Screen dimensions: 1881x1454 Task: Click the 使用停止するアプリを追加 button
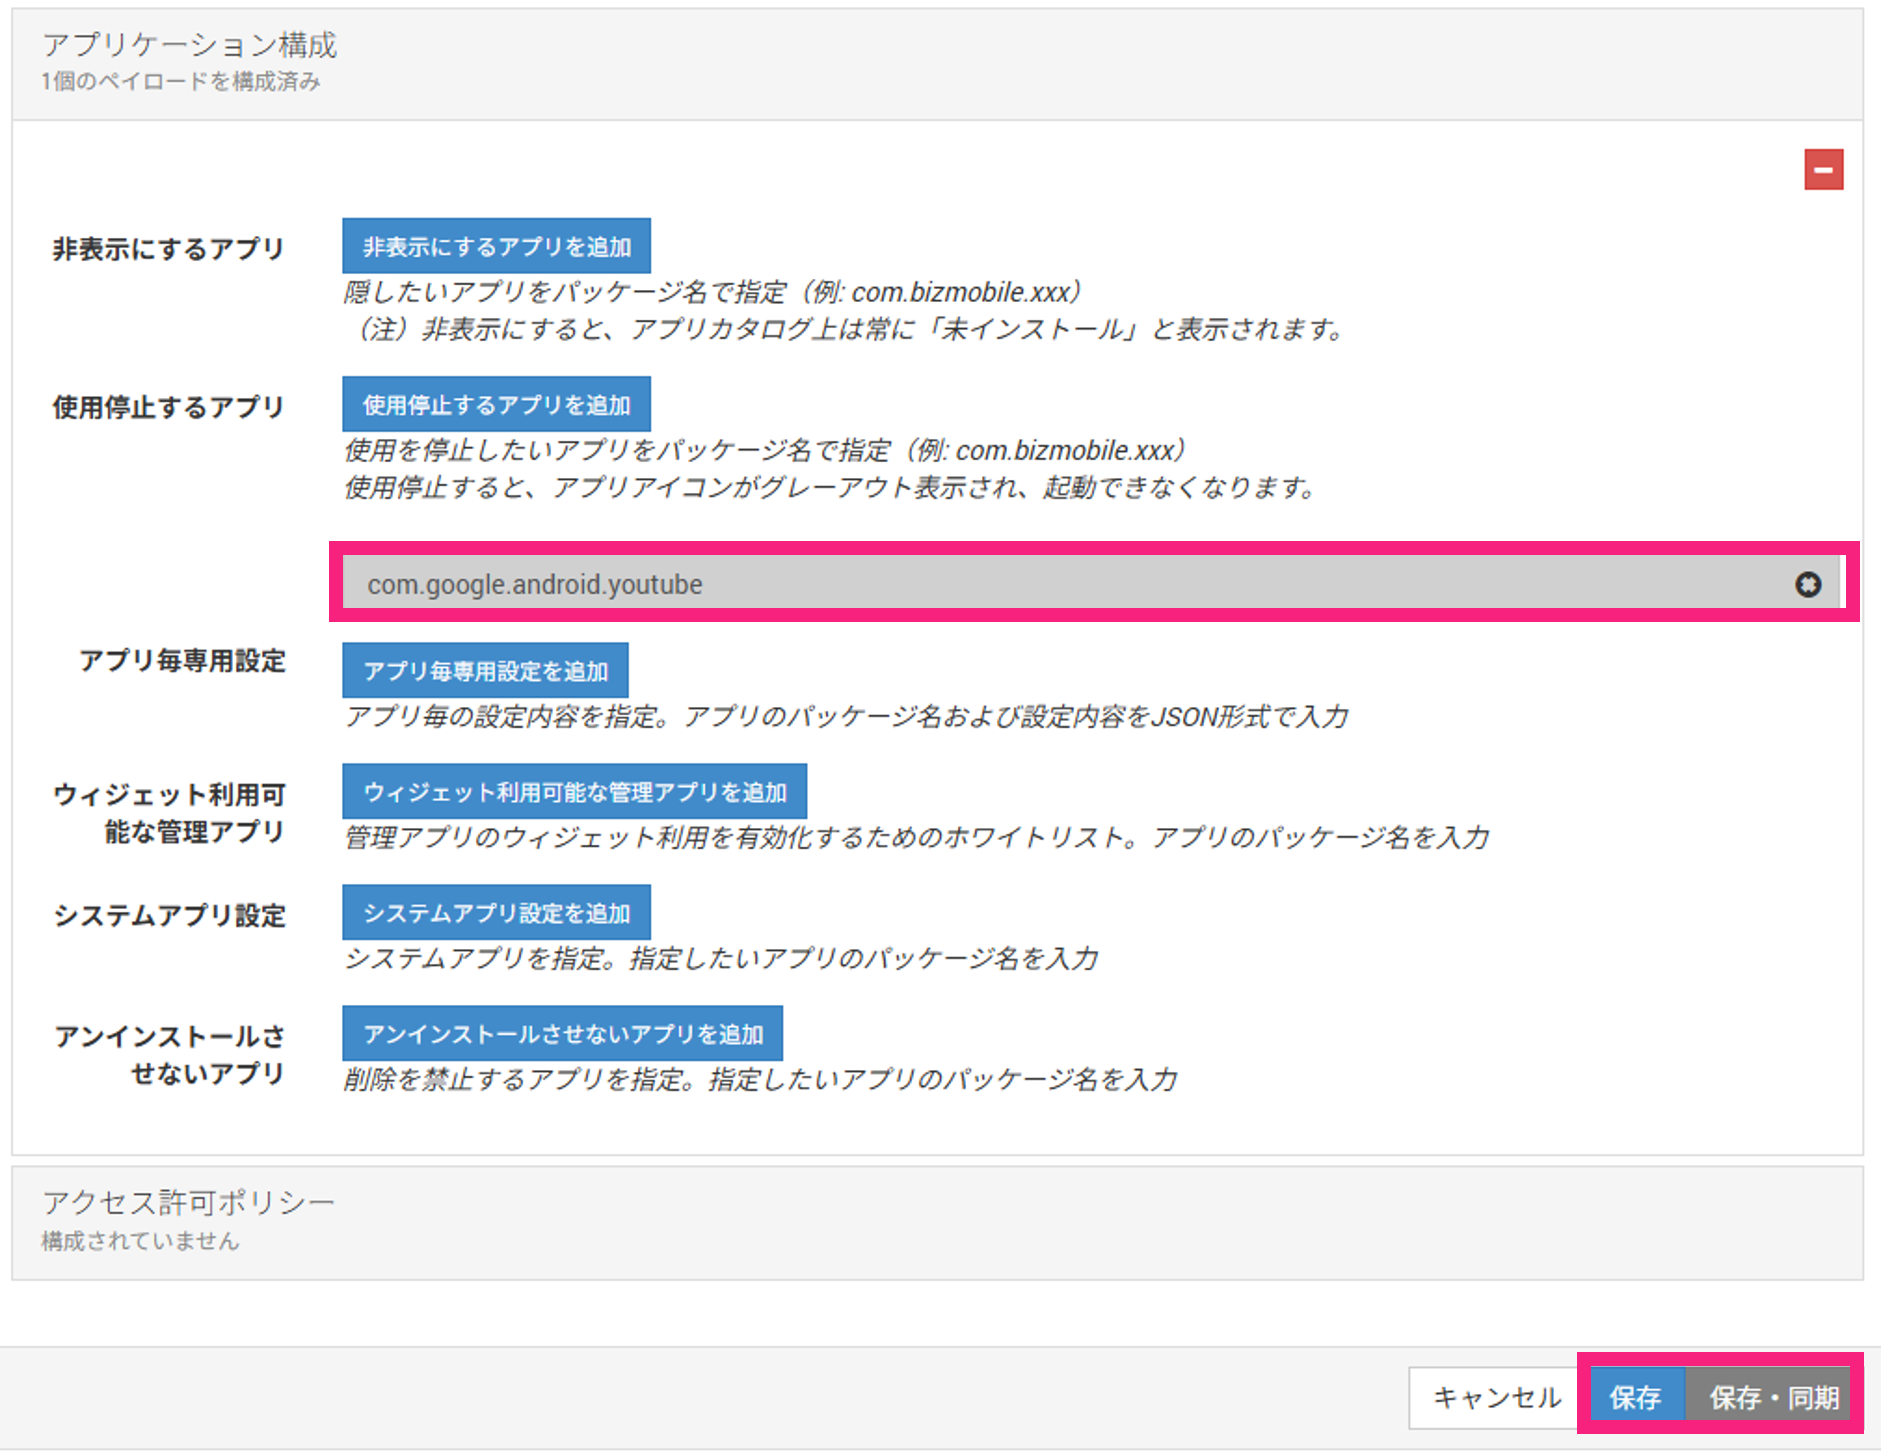click(x=496, y=405)
